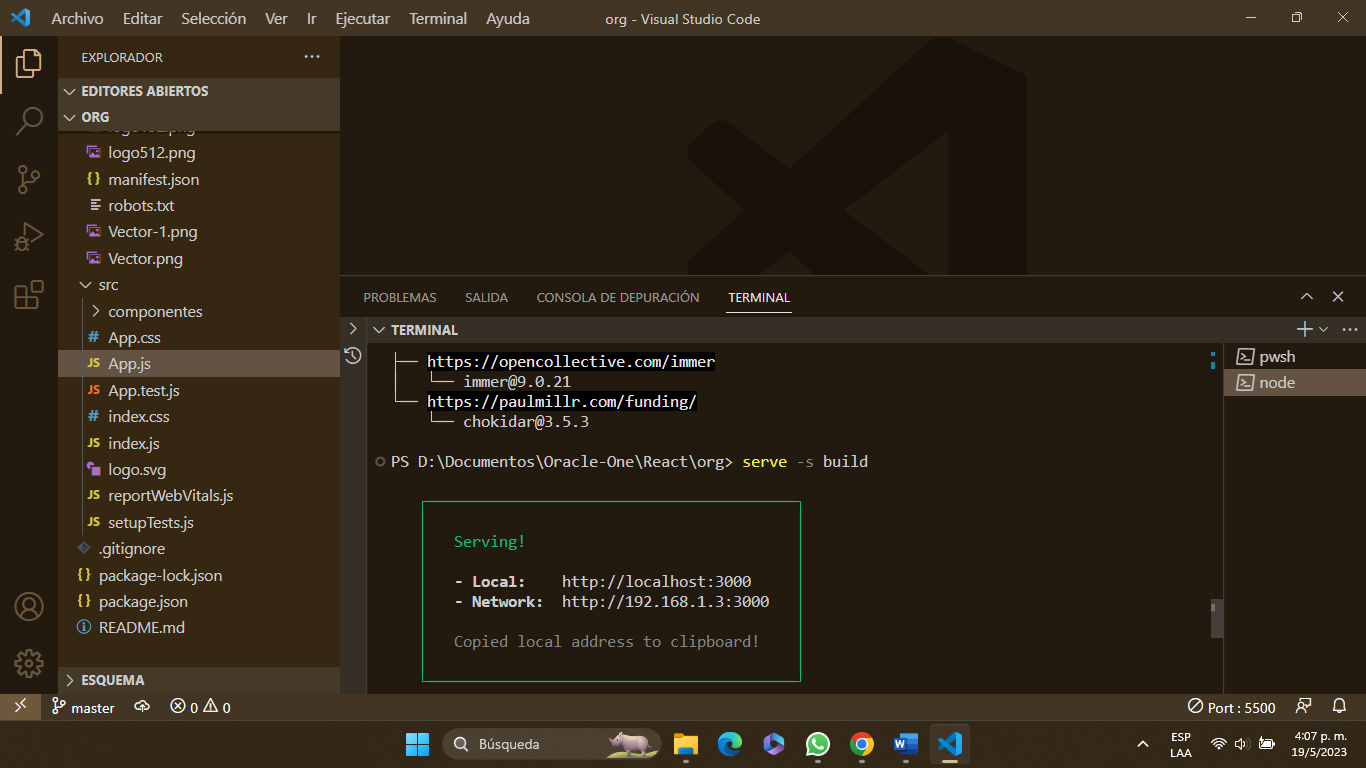Open the Ayuda menu
This screenshot has width=1366, height=768.
point(508,18)
